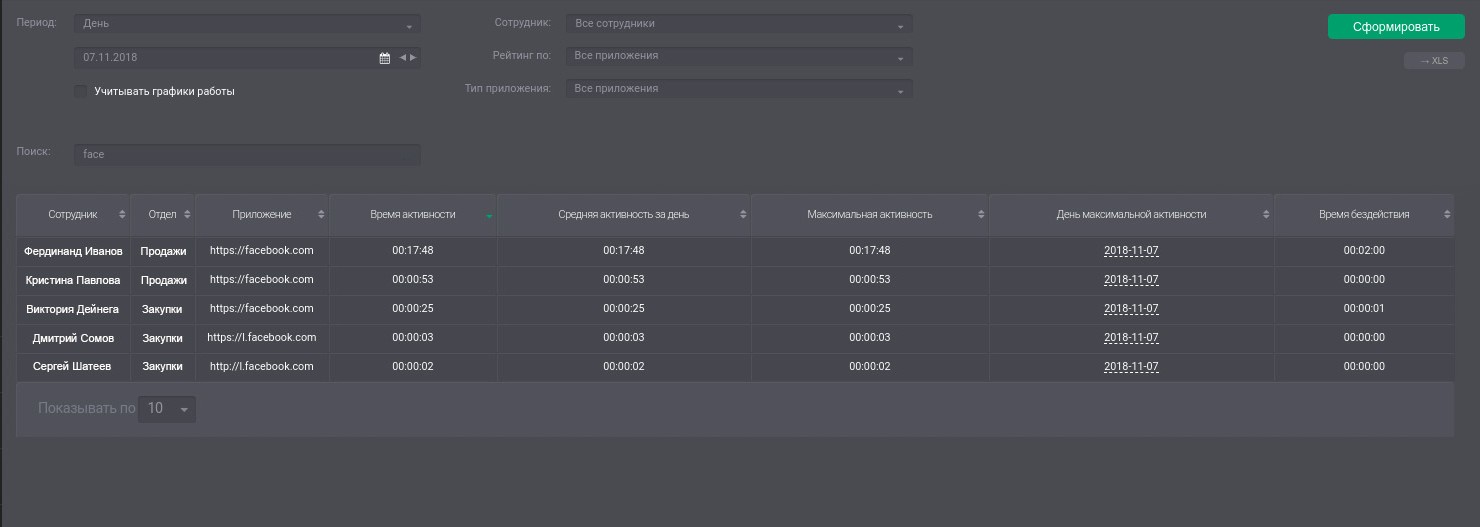Click the Сформировать button
This screenshot has width=1480, height=527.
(1396, 27)
